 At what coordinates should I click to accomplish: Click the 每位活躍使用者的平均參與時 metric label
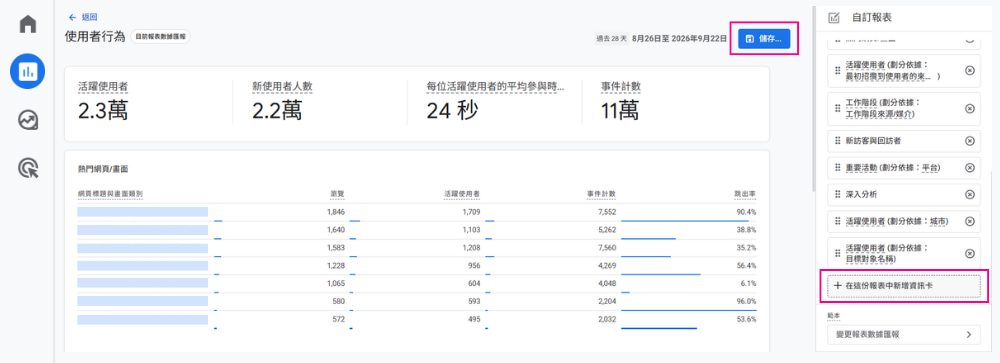495,86
